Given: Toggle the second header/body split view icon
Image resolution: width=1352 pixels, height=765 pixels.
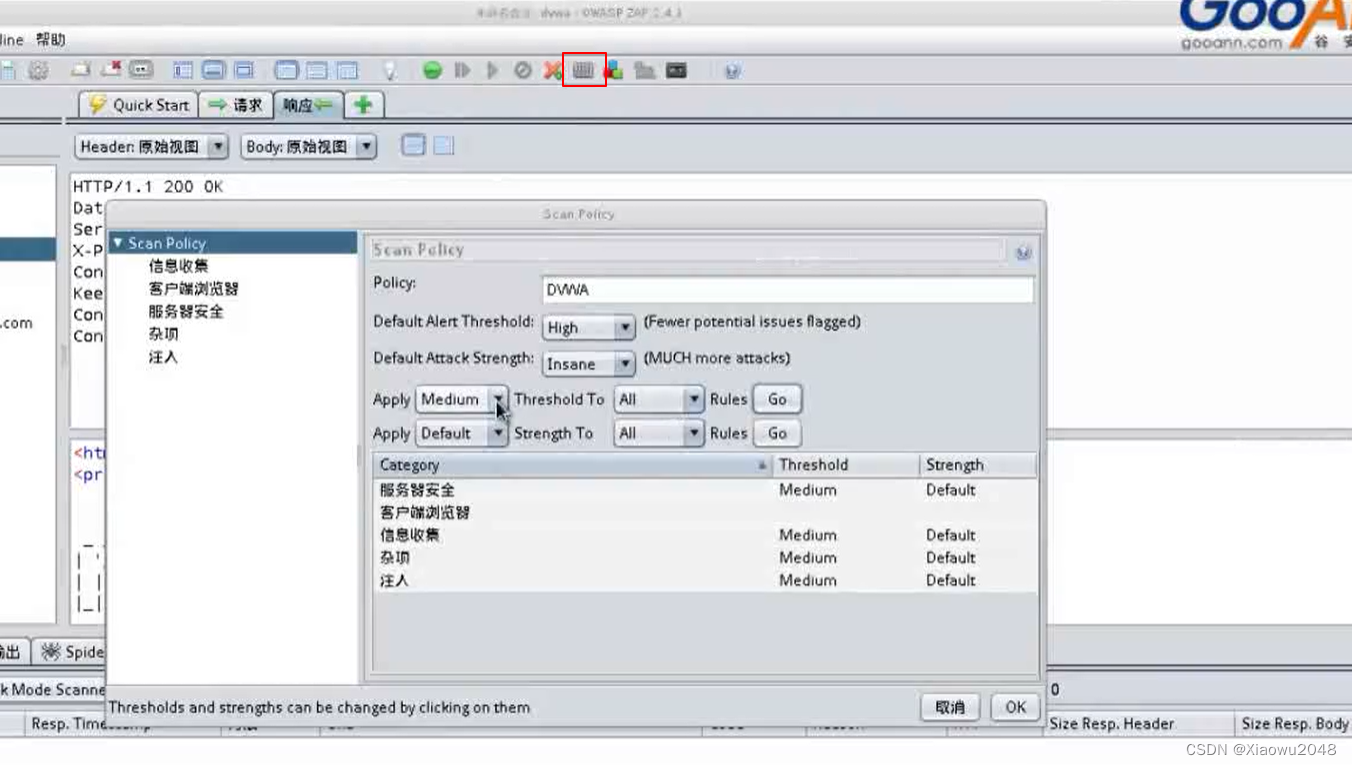Looking at the screenshot, I should point(444,146).
